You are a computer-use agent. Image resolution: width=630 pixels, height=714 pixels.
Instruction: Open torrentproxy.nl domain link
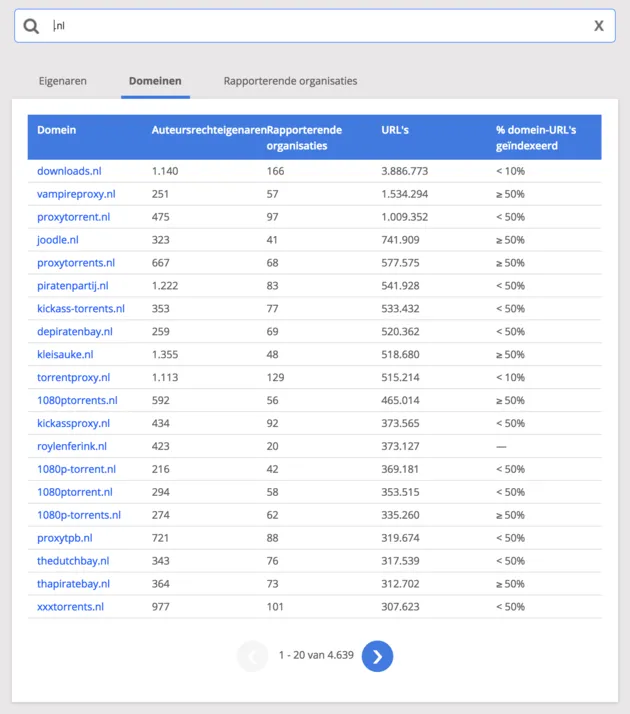point(73,377)
